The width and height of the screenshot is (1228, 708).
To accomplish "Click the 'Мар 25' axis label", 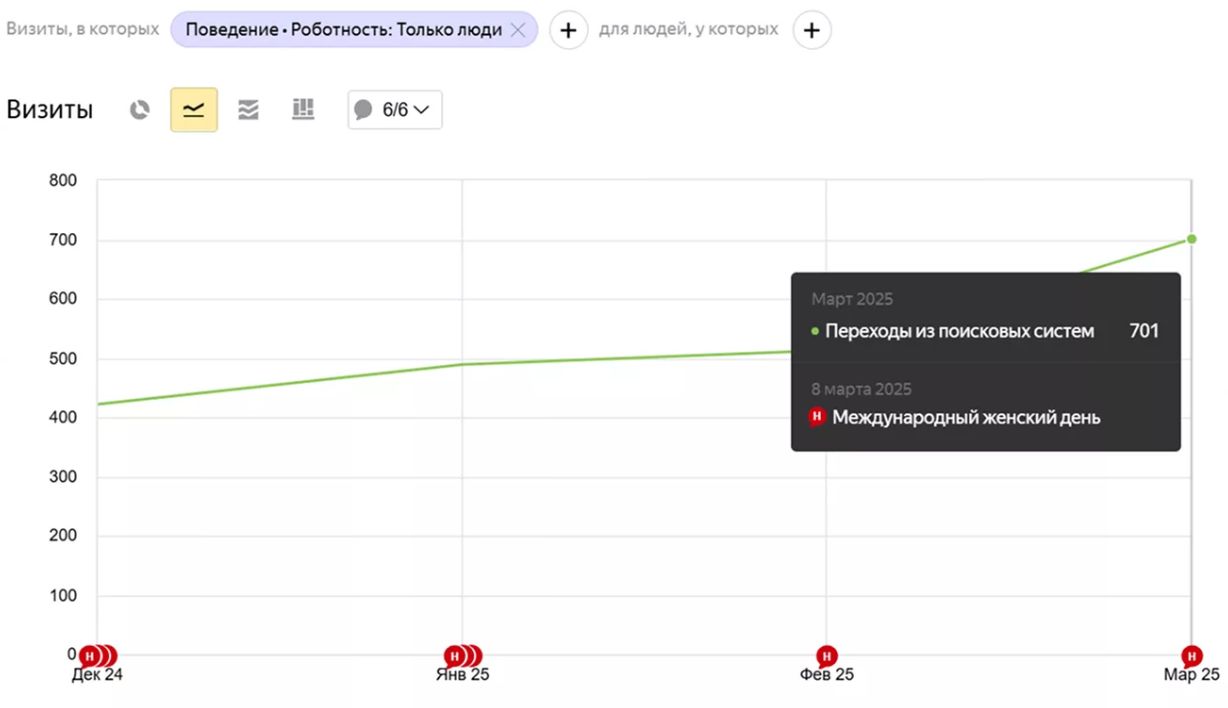I will (1191, 676).
